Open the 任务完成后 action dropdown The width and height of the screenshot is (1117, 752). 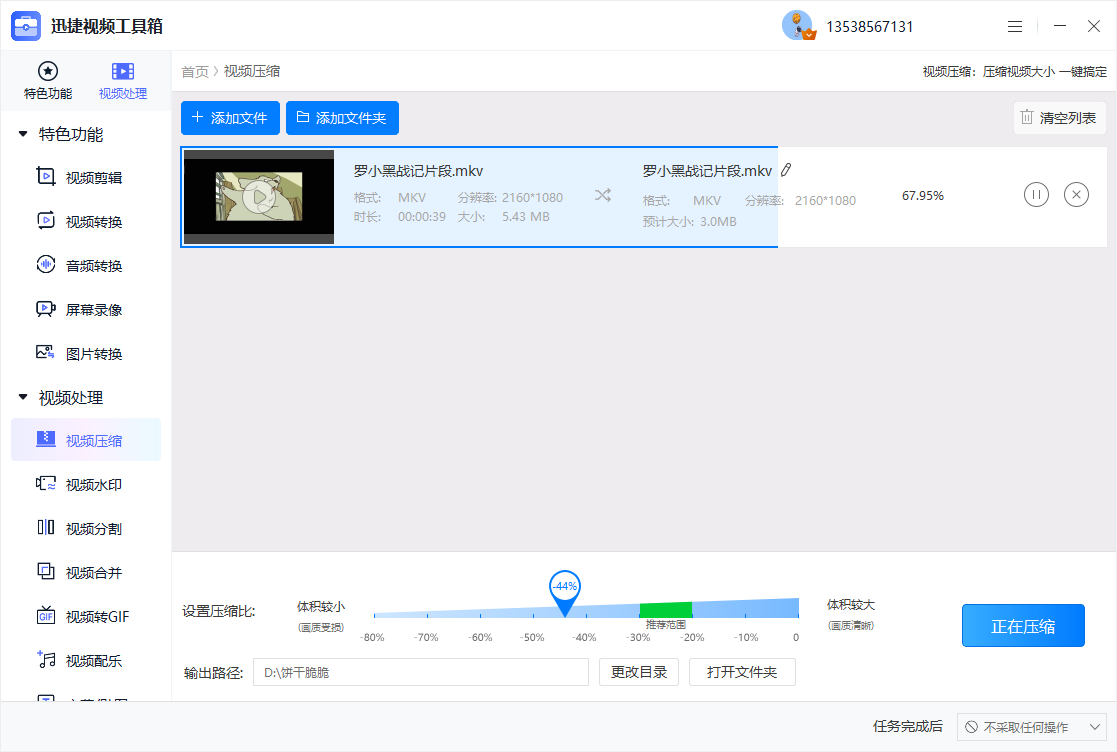pos(1033,727)
